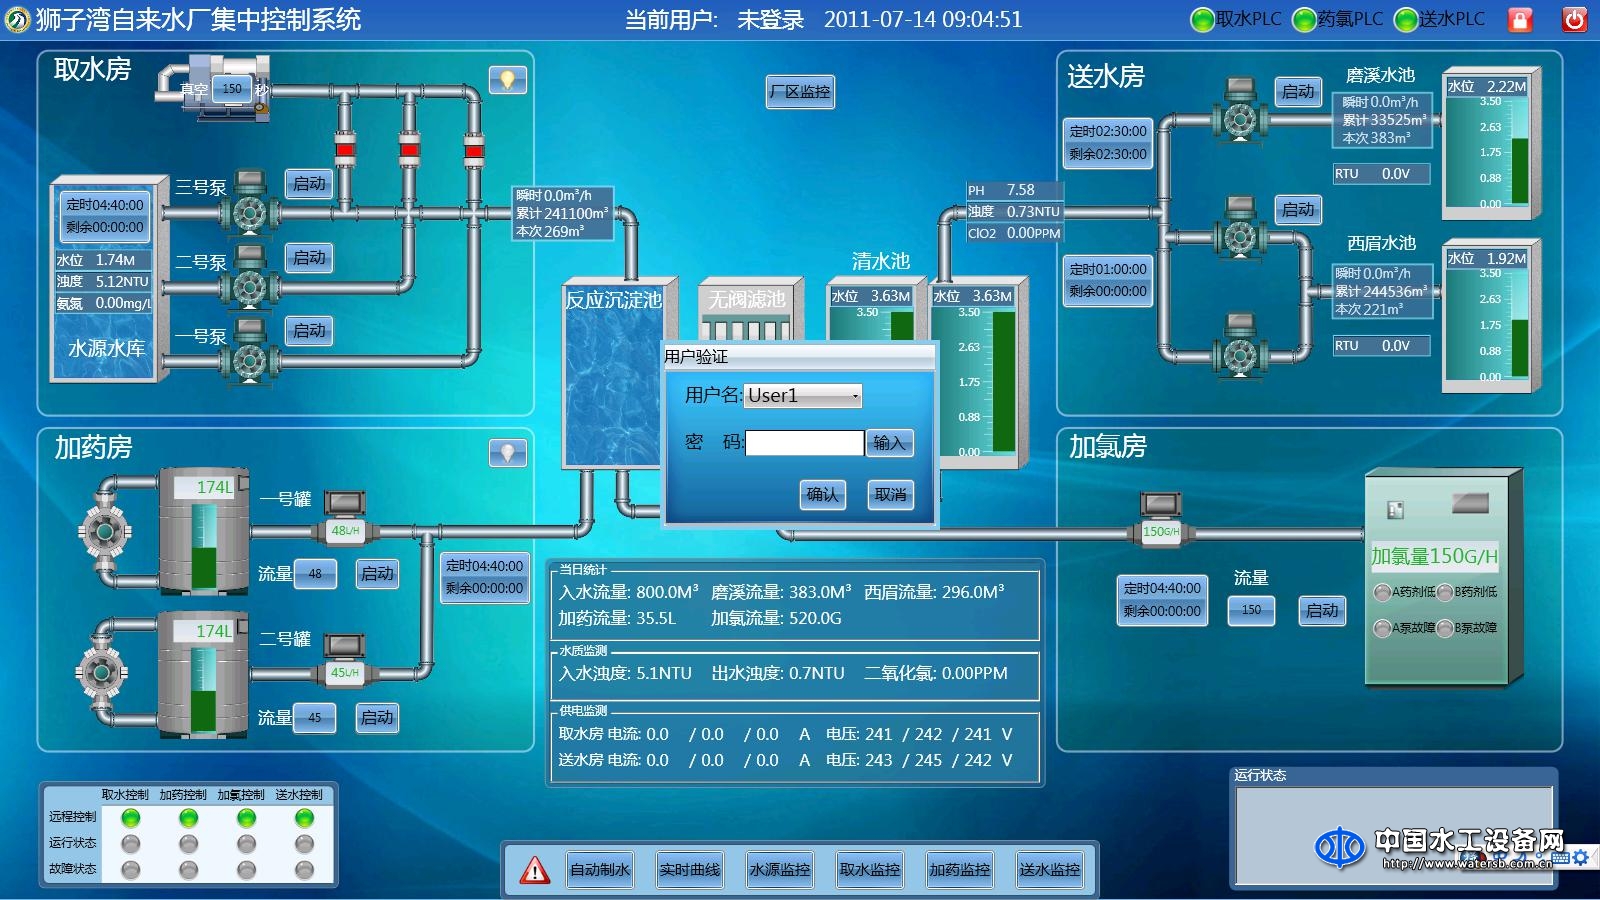Click the 密码 password input field
Screen dimensions: 1600x900
point(804,443)
